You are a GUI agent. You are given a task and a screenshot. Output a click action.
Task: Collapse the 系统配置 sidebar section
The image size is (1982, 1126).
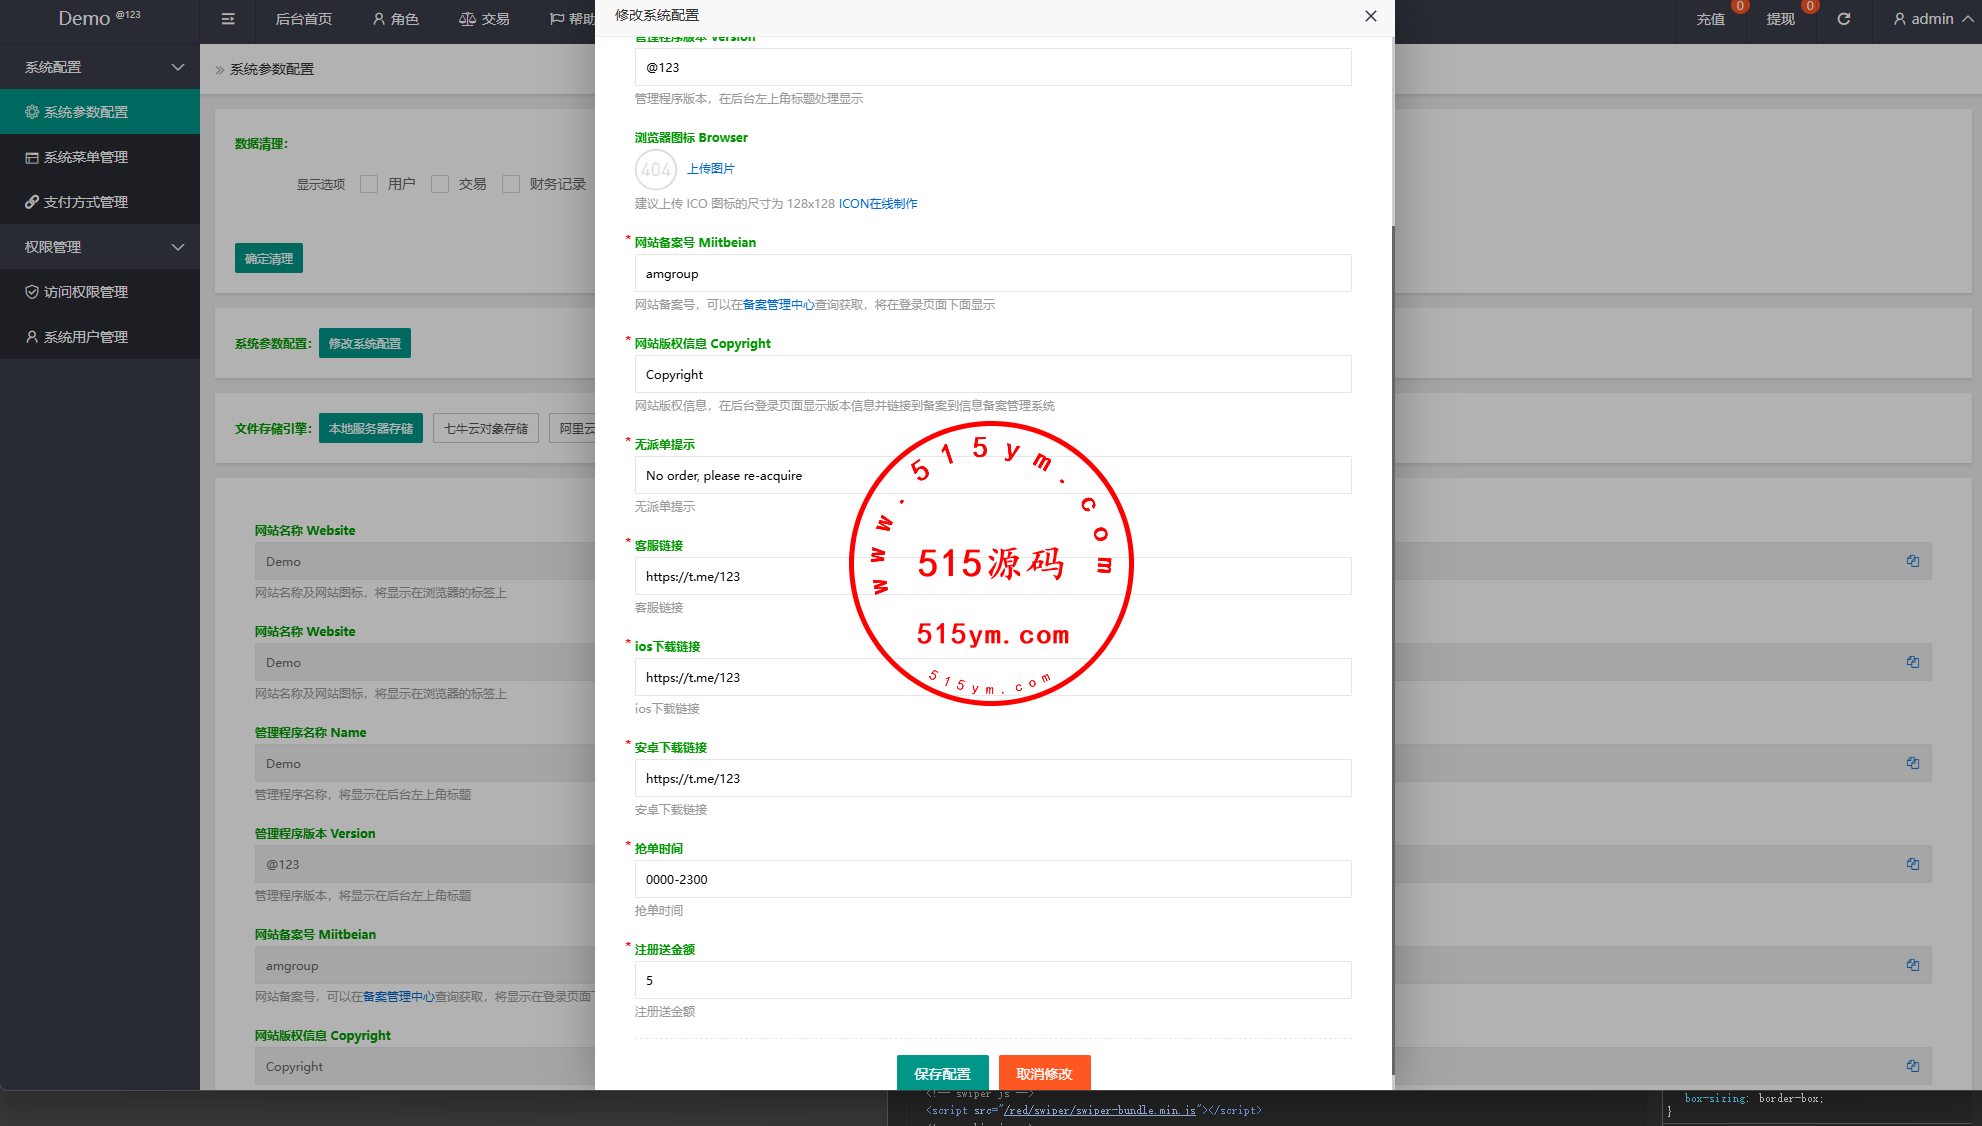click(x=178, y=67)
